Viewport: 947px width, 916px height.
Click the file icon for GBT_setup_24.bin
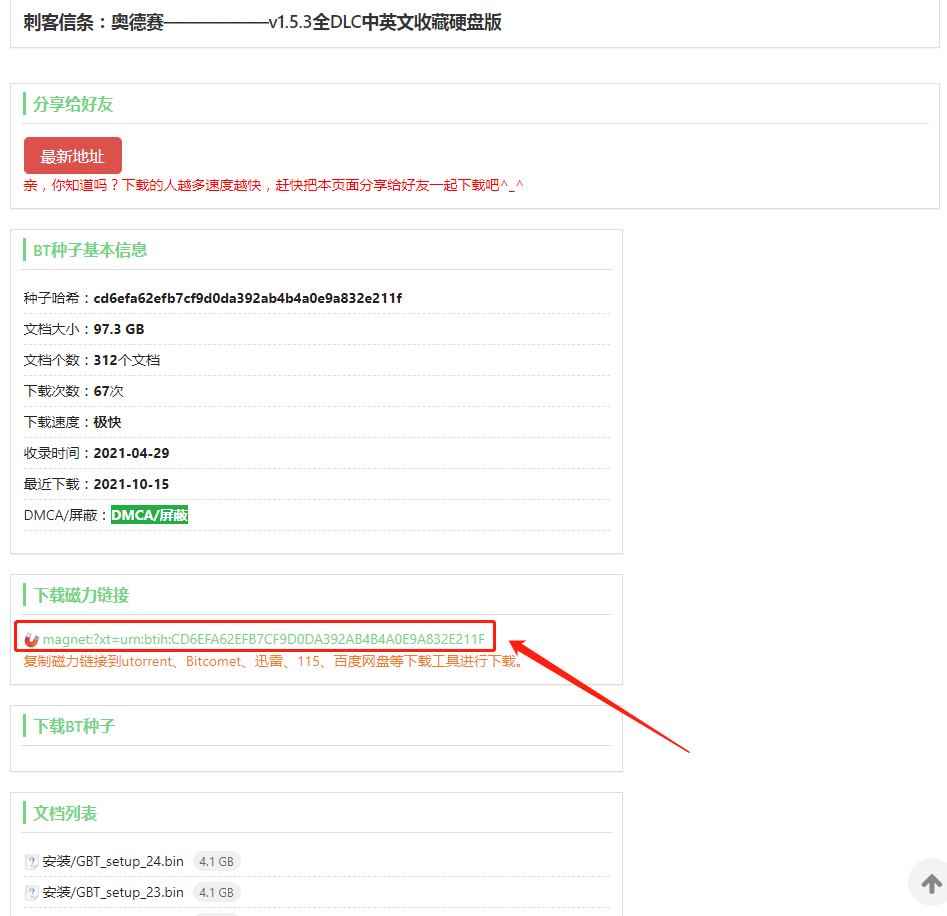(31, 862)
